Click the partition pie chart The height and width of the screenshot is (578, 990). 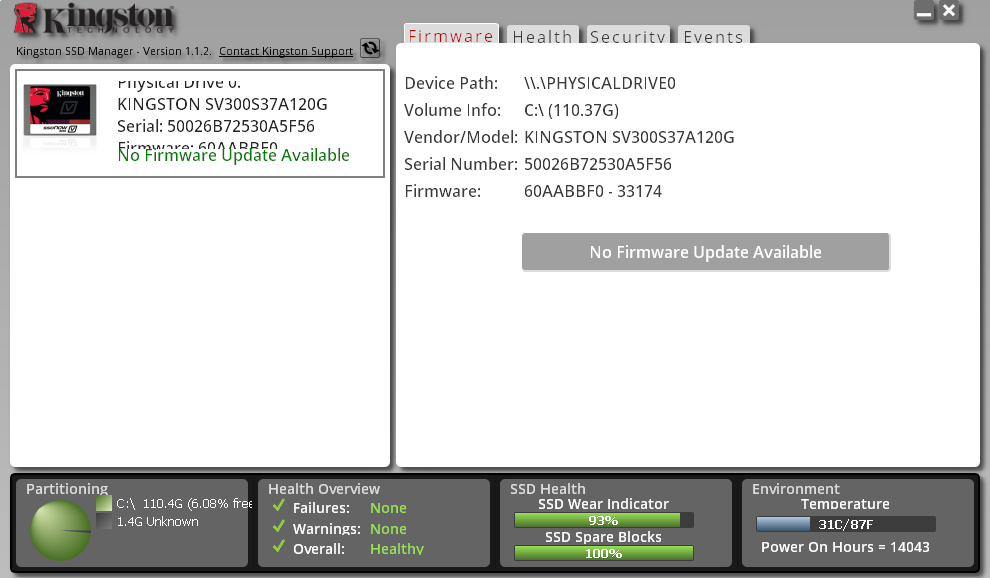click(61, 531)
